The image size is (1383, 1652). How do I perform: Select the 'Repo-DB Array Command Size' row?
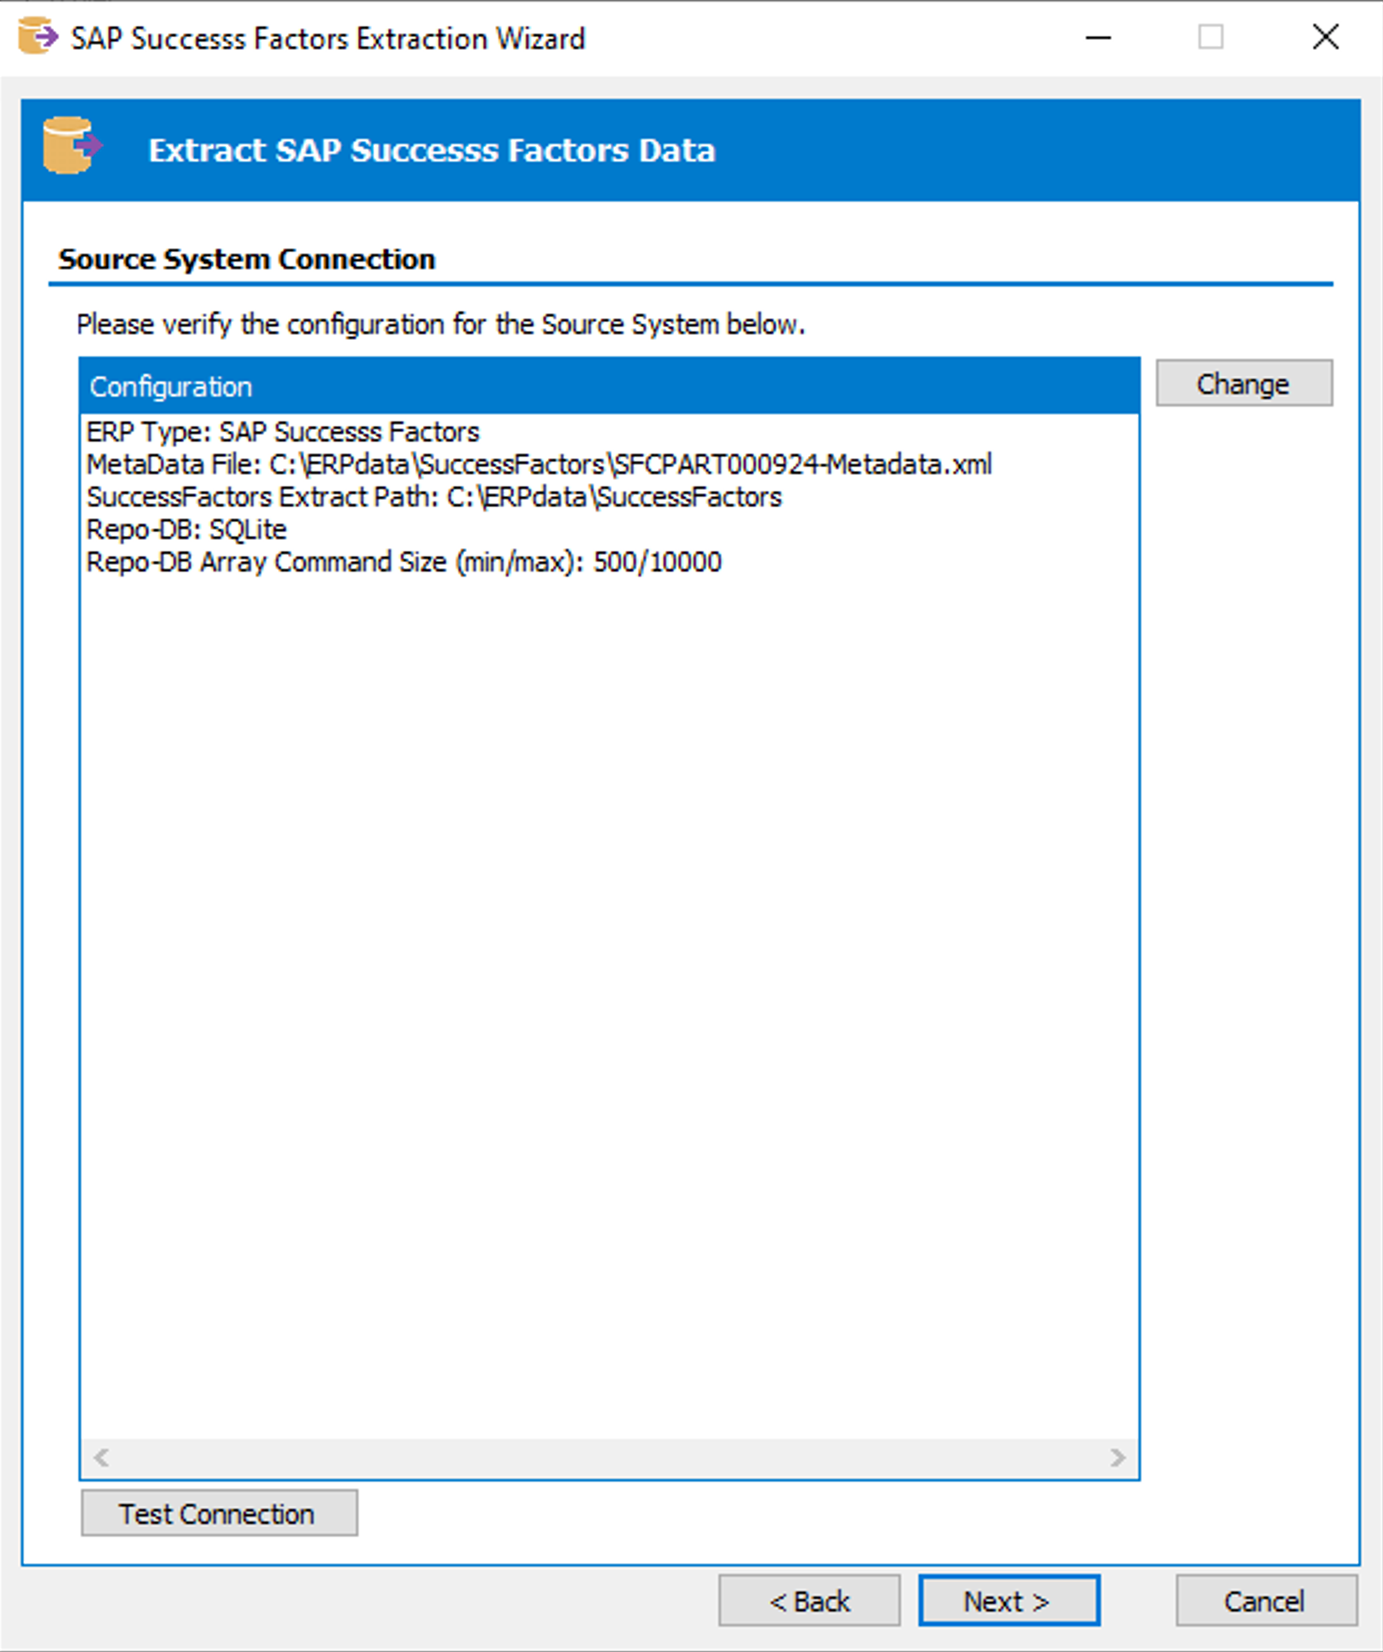[x=609, y=562]
